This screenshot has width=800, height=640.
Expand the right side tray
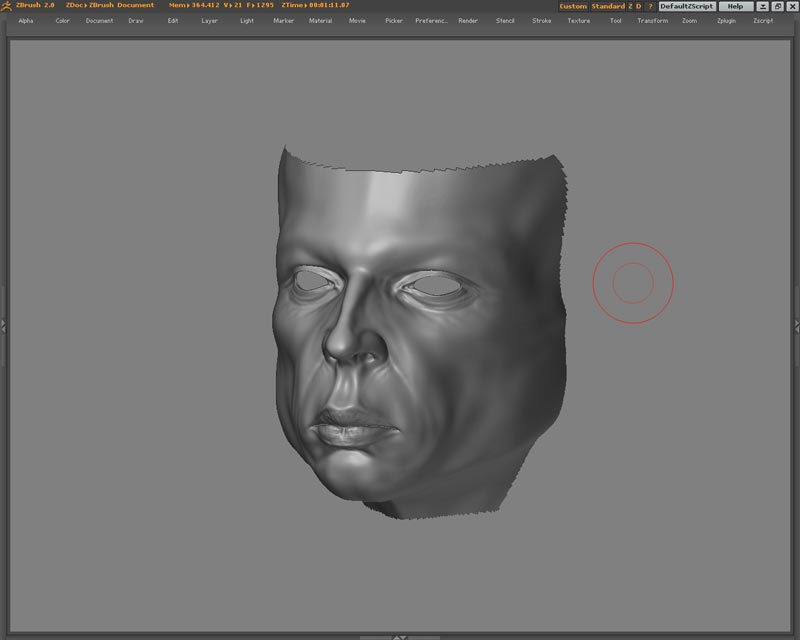point(796,326)
